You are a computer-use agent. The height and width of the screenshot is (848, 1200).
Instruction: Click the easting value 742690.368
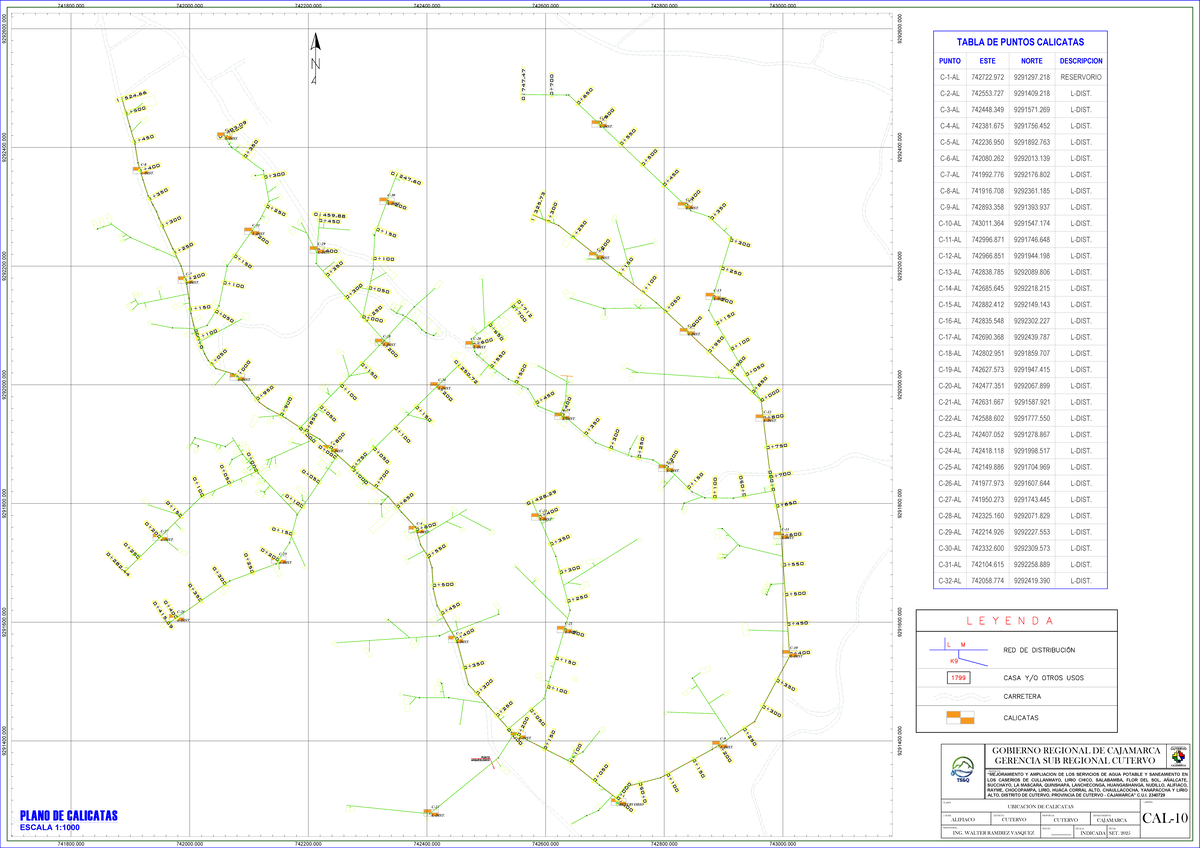tap(988, 336)
